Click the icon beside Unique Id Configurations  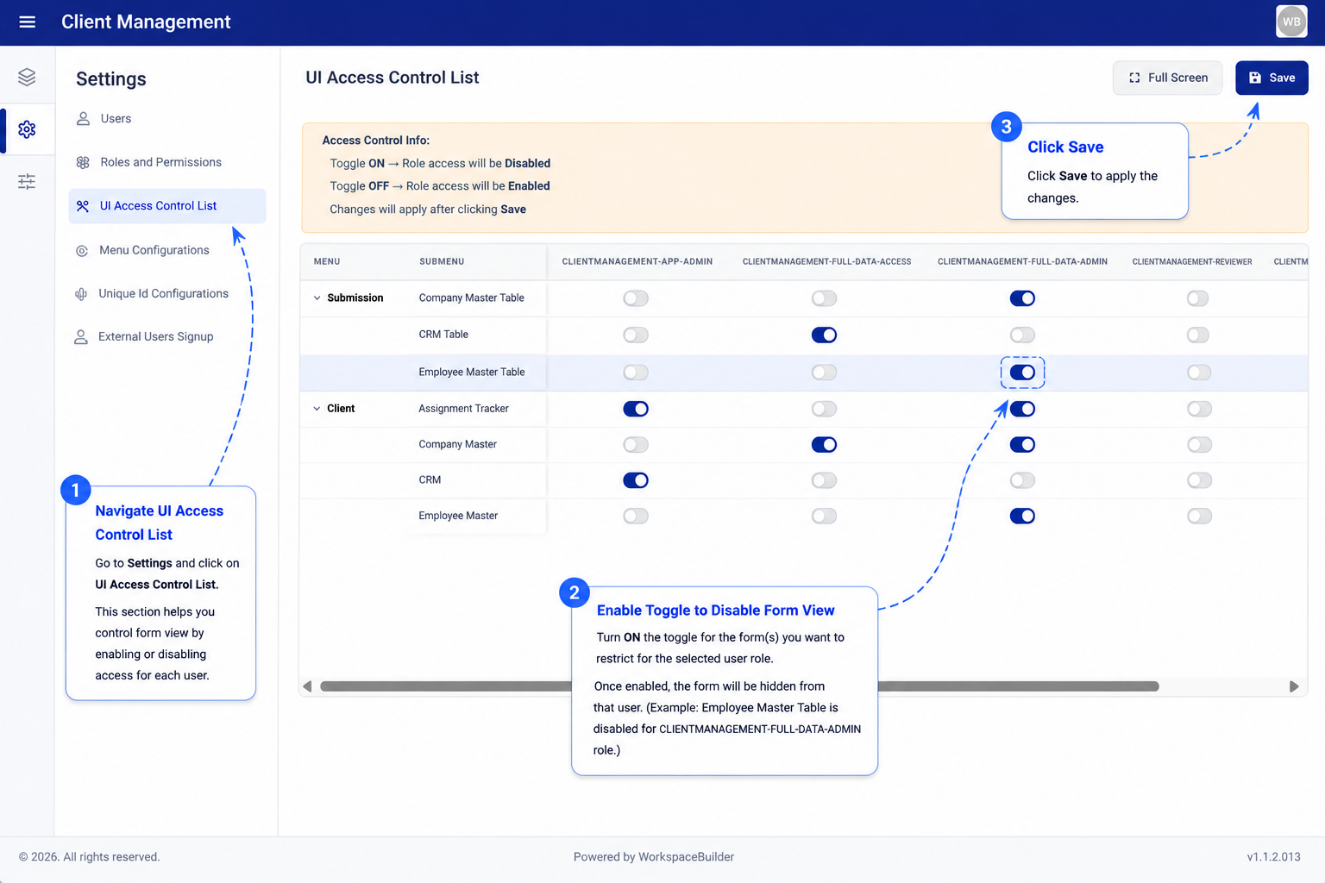point(81,294)
